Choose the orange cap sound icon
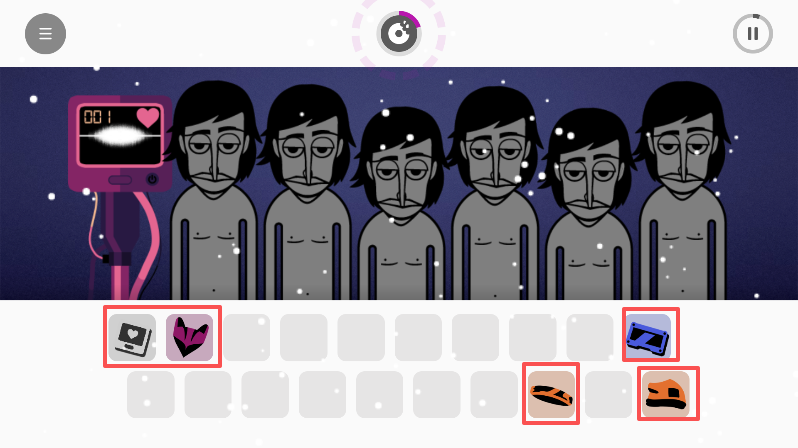The width and height of the screenshot is (798, 448). click(666, 395)
